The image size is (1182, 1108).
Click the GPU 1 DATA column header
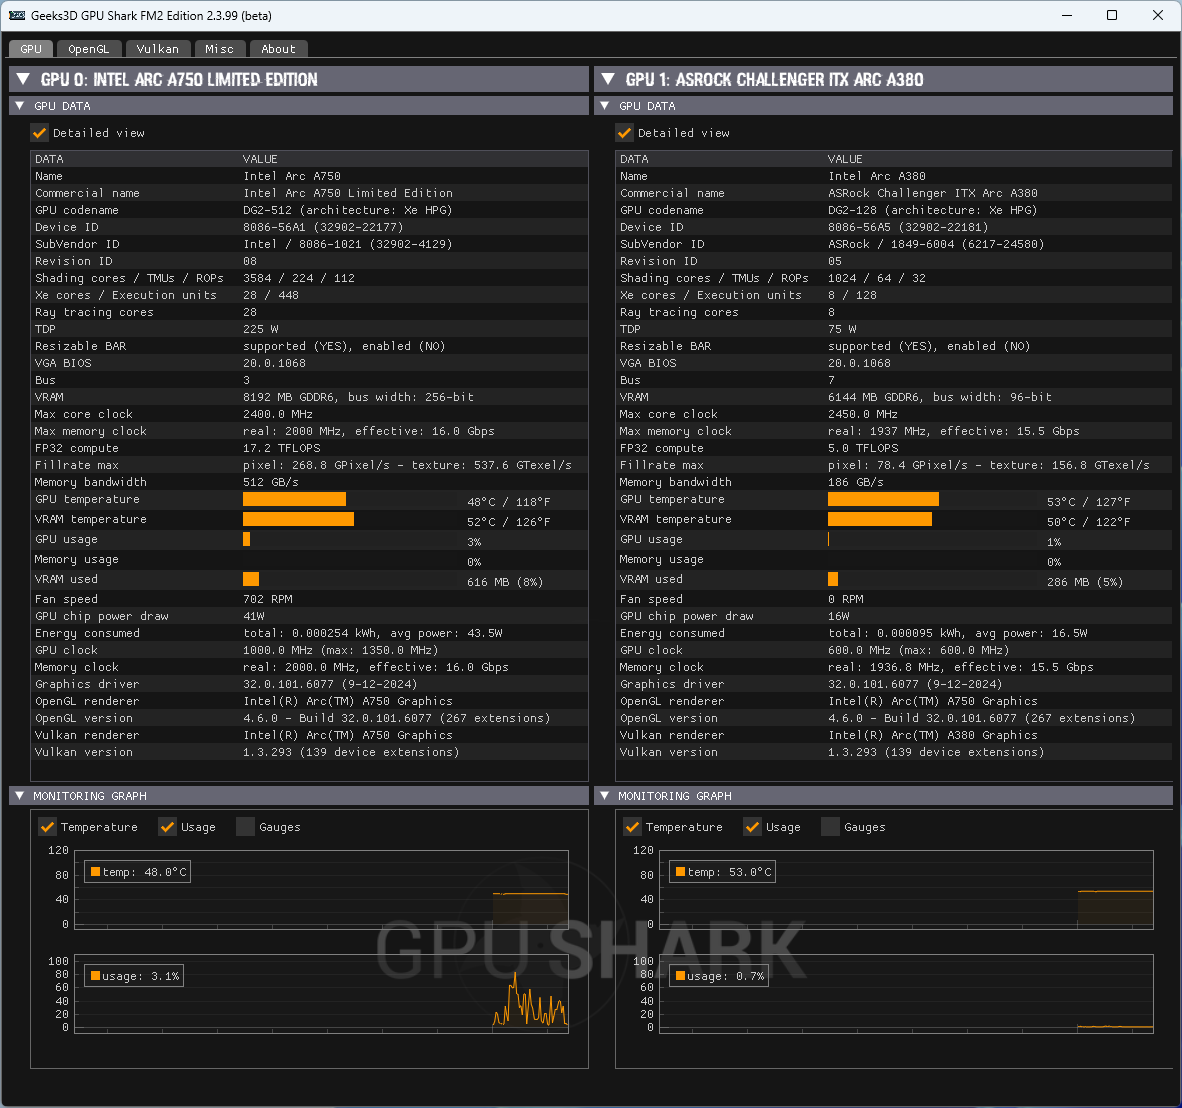634,159
